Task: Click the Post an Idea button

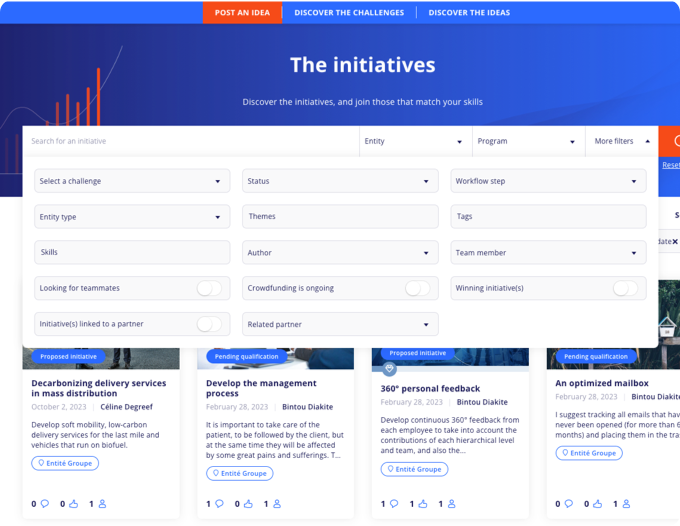Action: [241, 13]
